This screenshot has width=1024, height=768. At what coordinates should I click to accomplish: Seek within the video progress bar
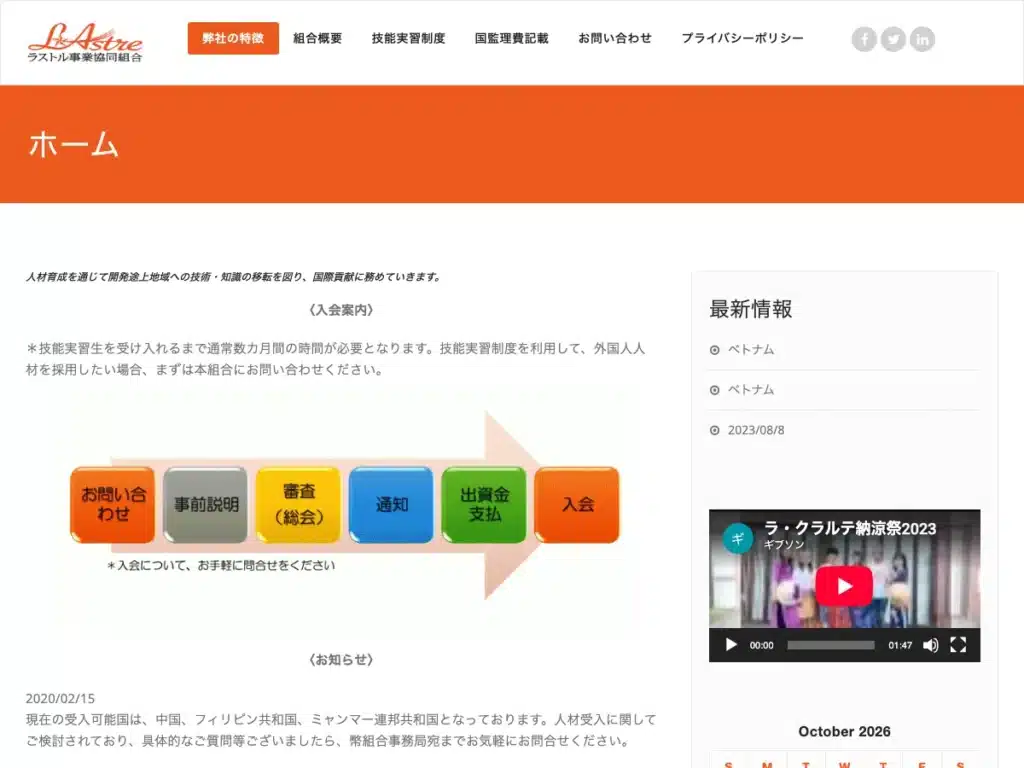tap(831, 645)
